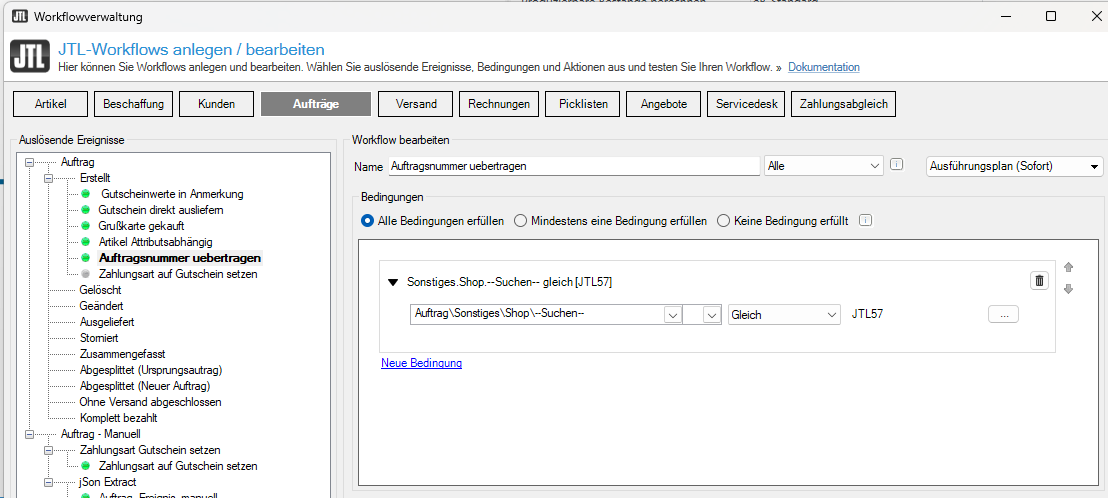1108x498 pixels.
Task: Collapse the Auftrag tree node
Action: (29, 162)
